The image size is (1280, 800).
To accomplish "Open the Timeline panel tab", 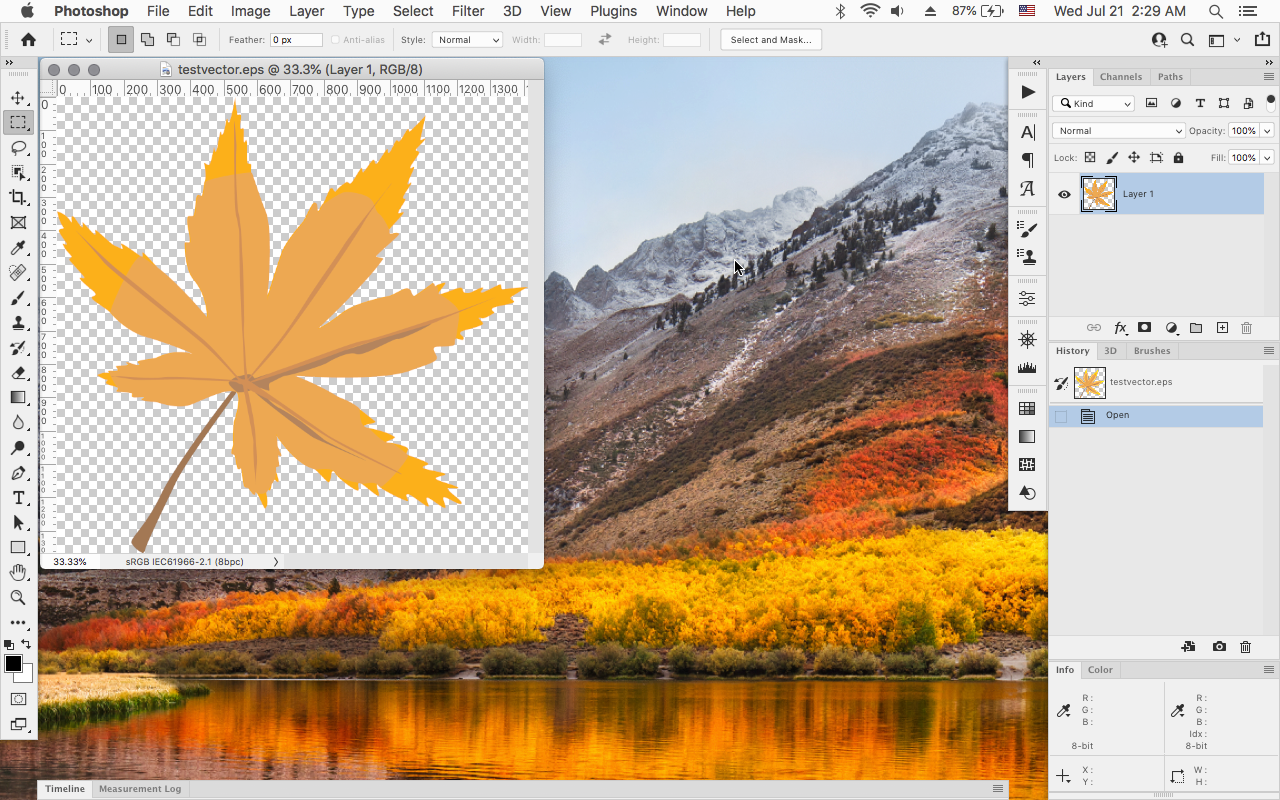I will pyautogui.click(x=64, y=788).
